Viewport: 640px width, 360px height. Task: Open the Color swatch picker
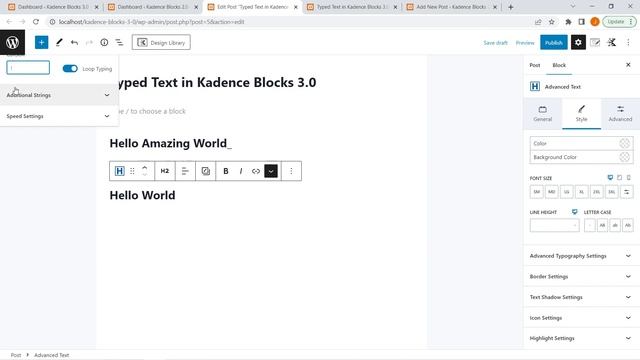click(x=624, y=143)
